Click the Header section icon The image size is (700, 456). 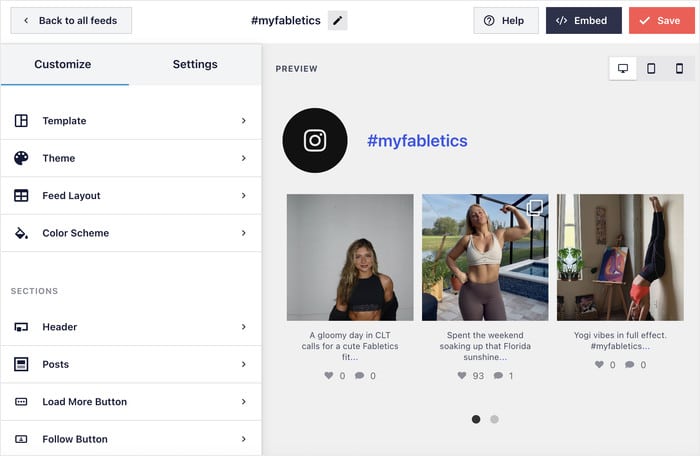click(21, 327)
